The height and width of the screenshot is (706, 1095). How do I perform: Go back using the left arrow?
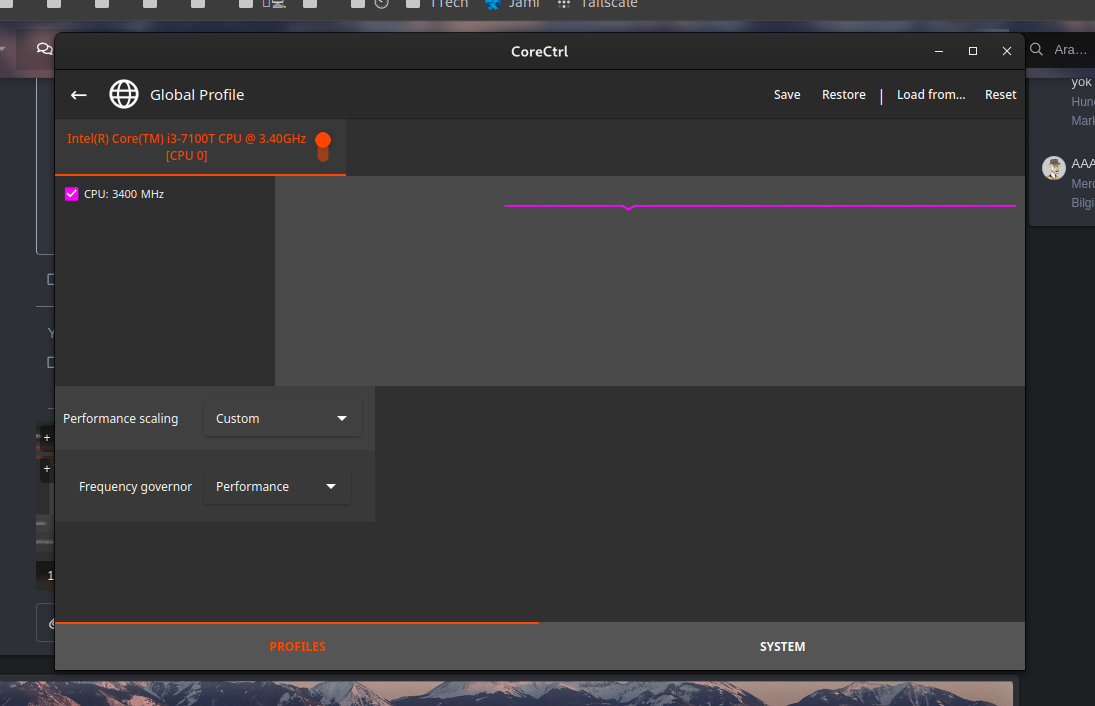point(78,95)
